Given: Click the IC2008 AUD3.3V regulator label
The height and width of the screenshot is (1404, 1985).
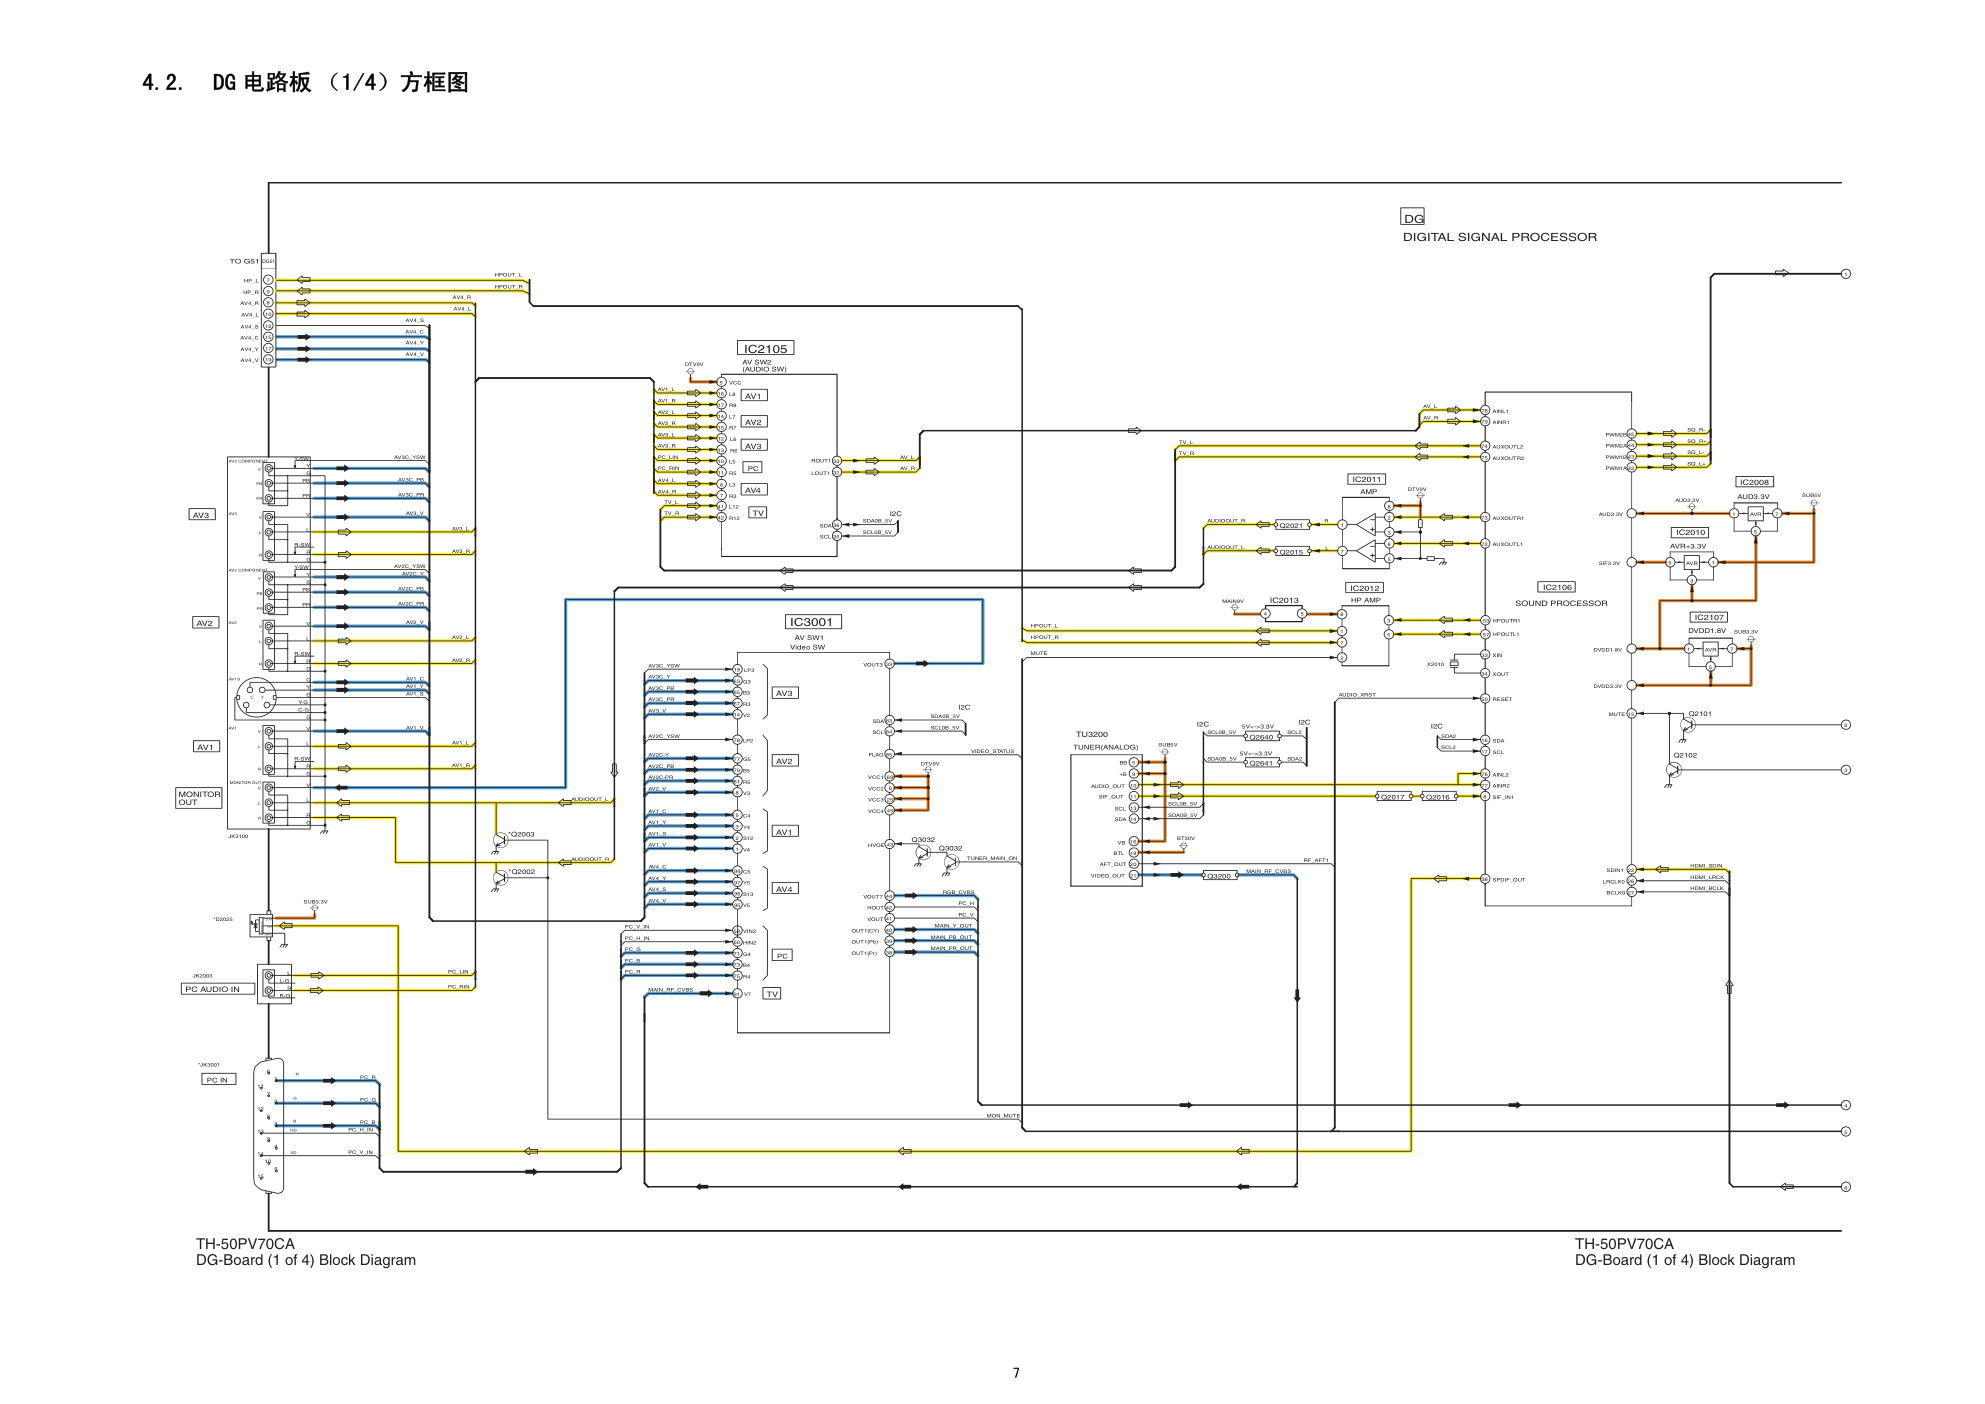Looking at the screenshot, I should (1754, 482).
